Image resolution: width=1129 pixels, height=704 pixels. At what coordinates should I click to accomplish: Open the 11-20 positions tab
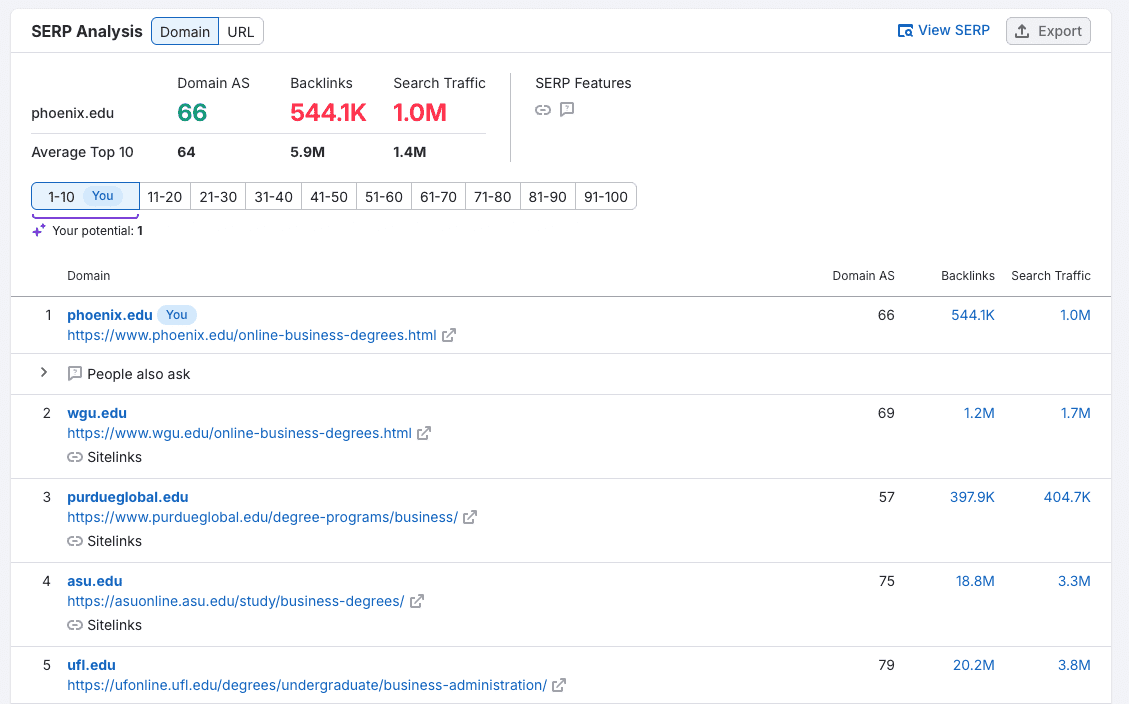pyautogui.click(x=165, y=196)
